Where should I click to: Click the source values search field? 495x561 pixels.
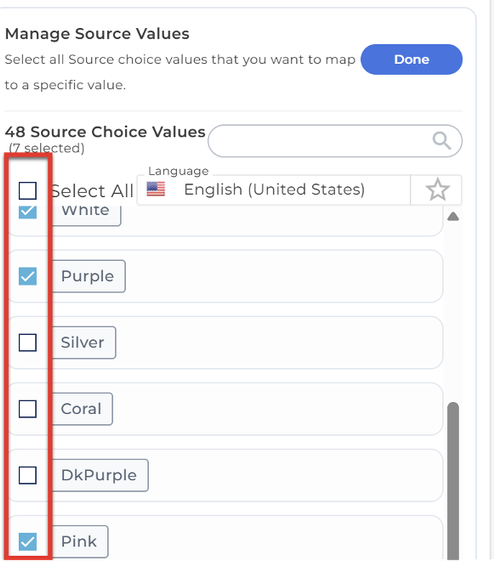tap(335, 141)
